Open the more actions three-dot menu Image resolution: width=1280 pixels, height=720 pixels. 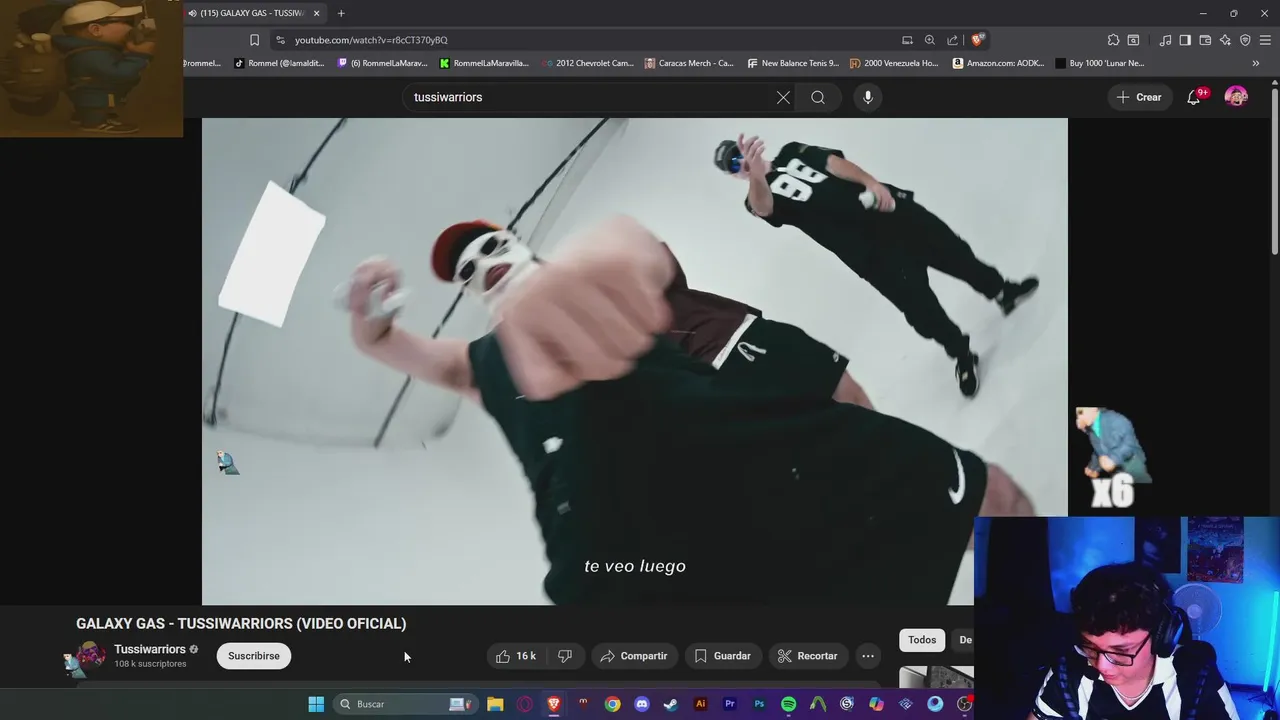click(868, 656)
